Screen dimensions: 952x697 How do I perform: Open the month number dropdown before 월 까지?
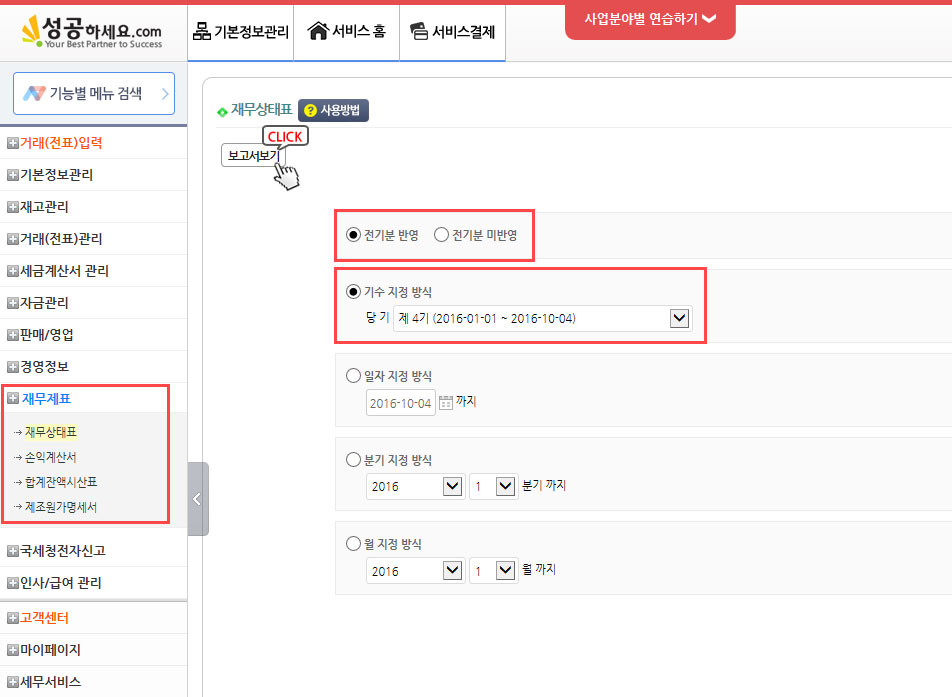494,571
